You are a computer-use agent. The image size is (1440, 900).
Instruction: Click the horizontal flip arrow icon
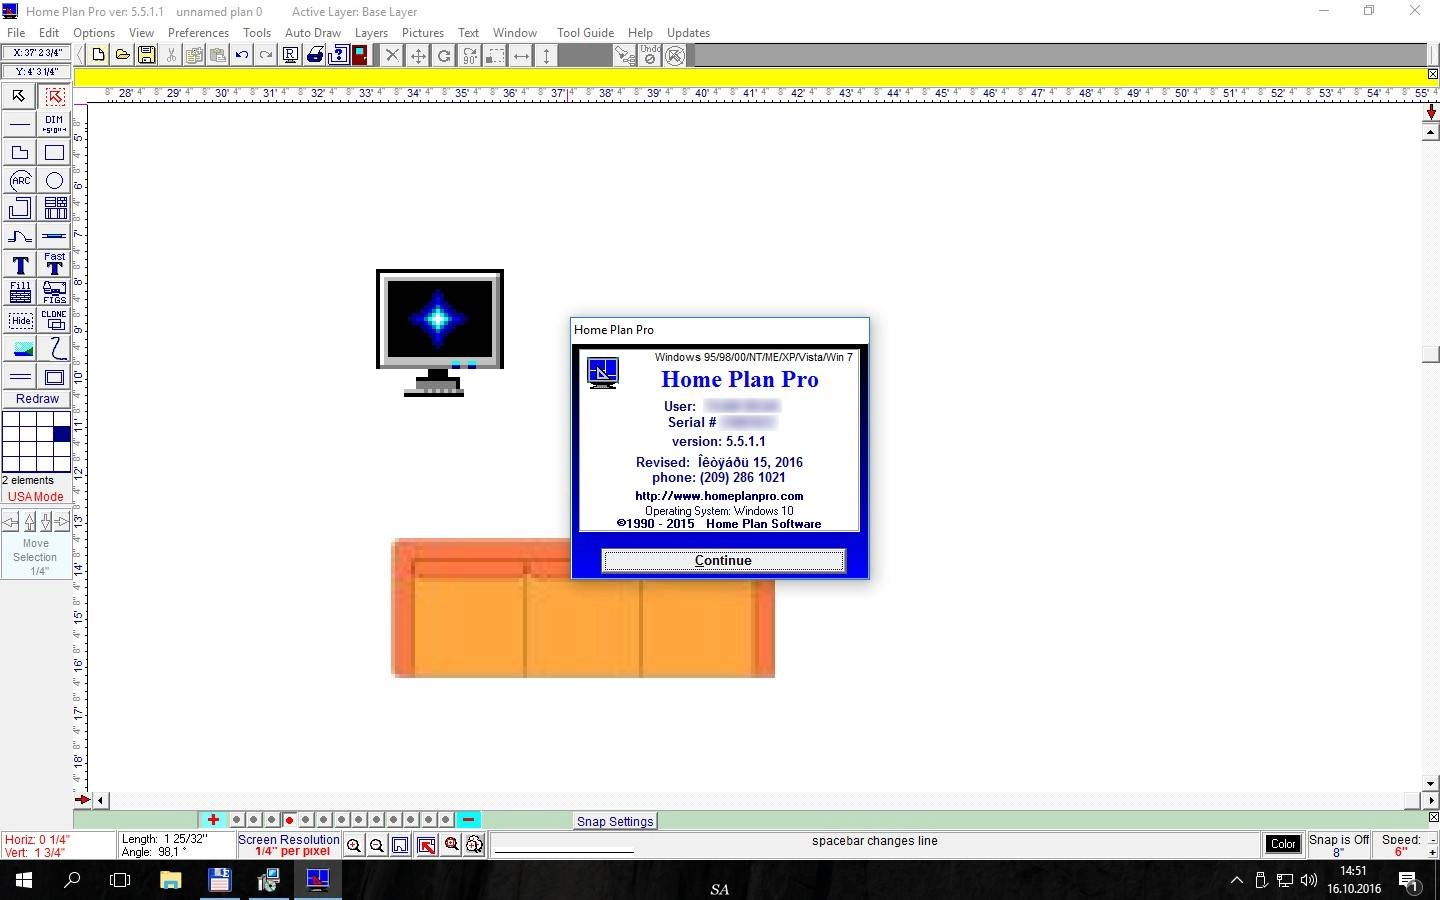tap(522, 56)
